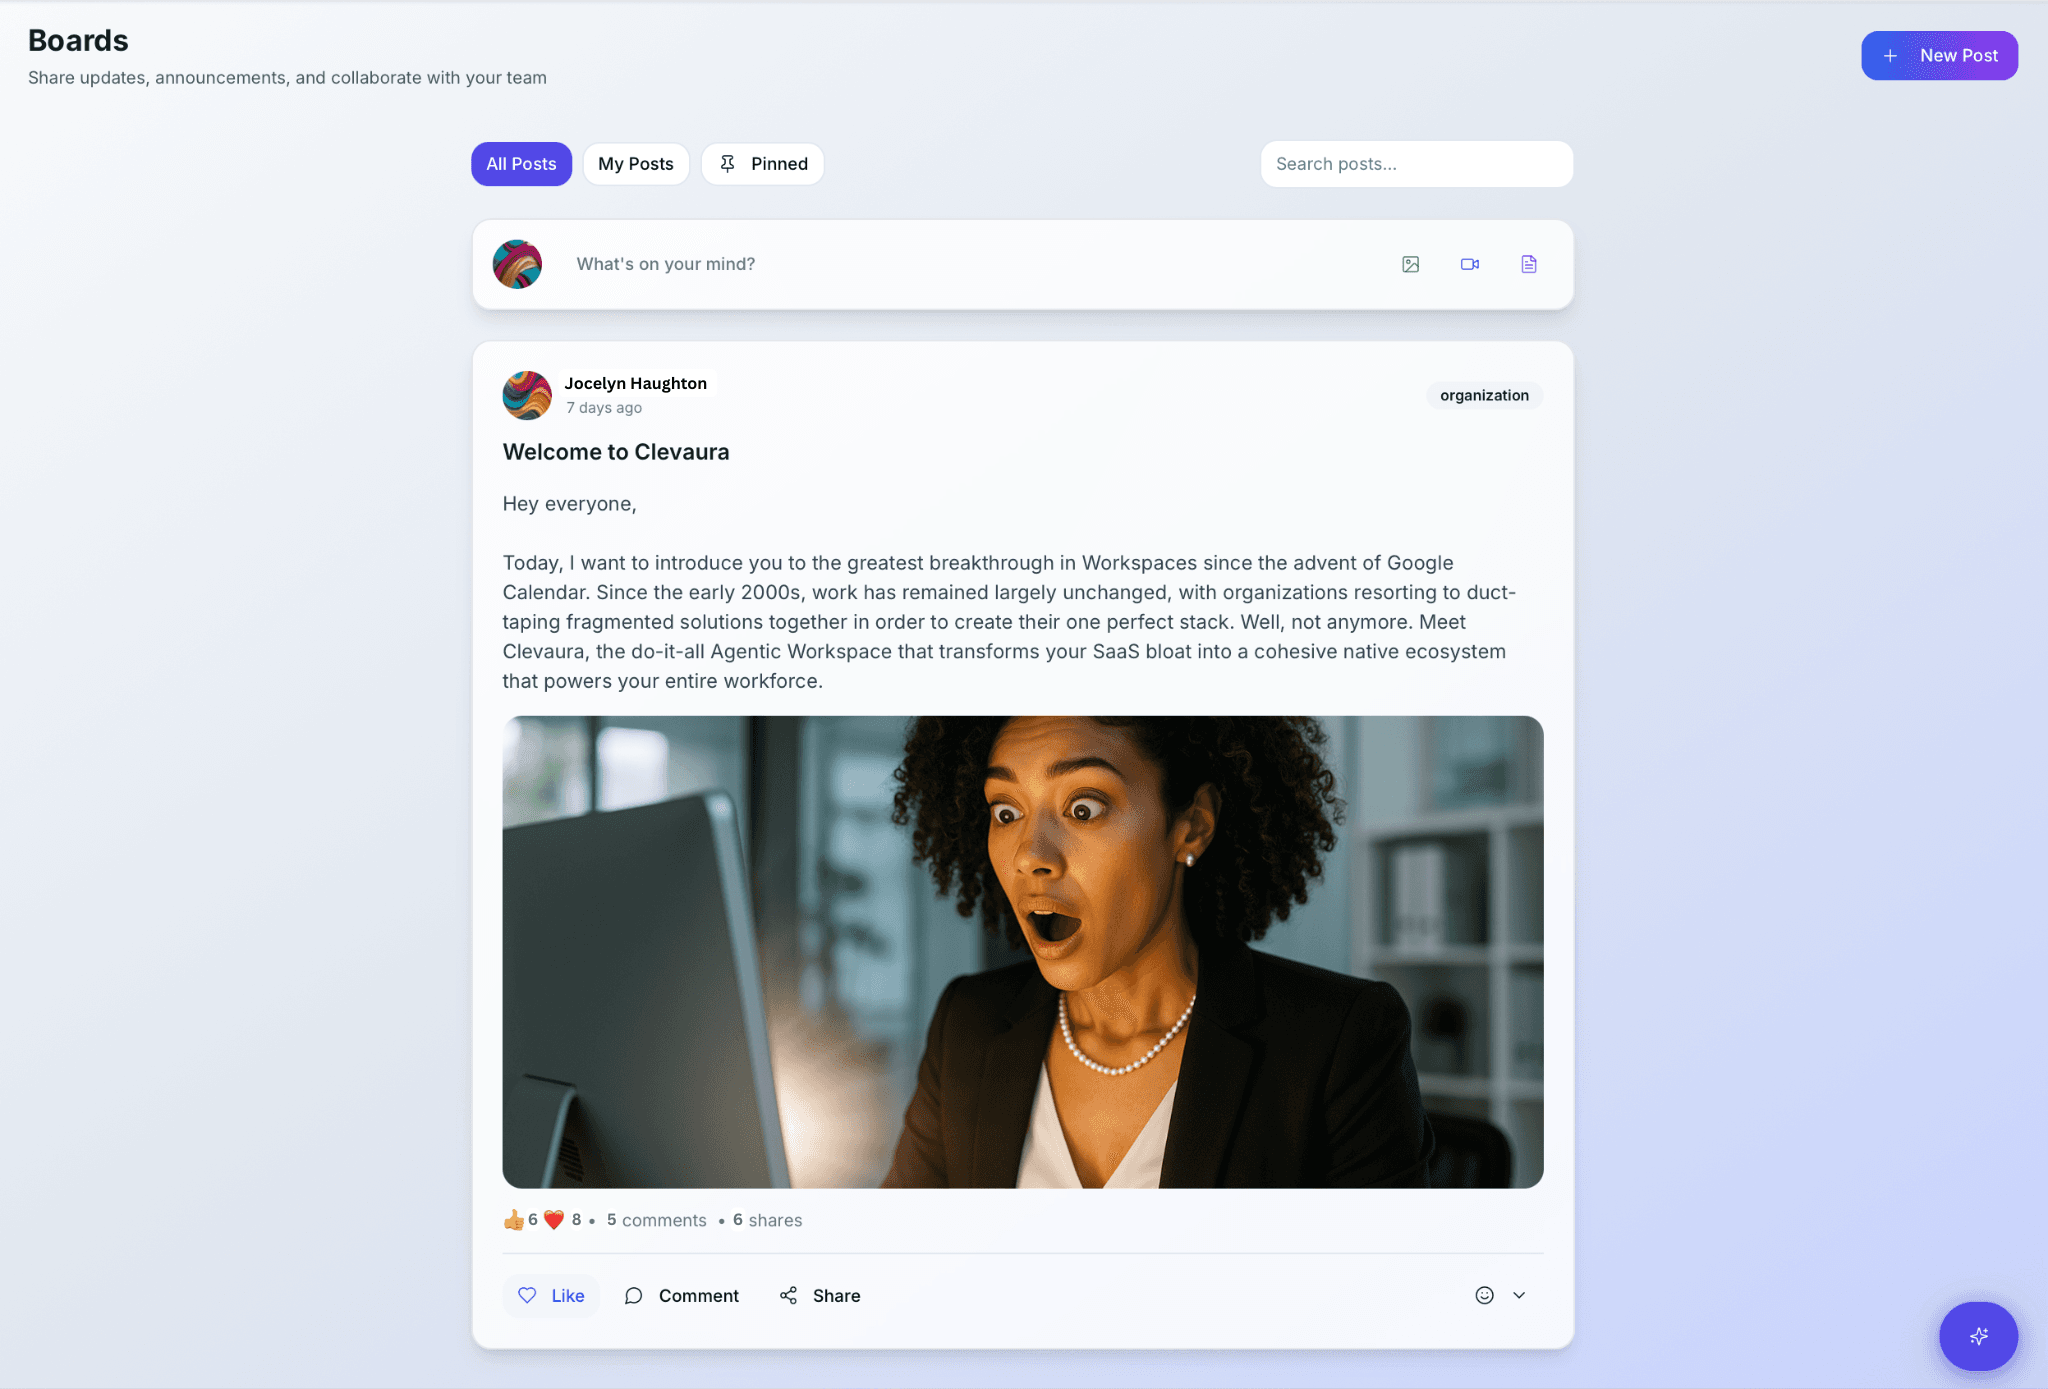
Task: Click the image attachment icon in composer
Action: 1410,264
